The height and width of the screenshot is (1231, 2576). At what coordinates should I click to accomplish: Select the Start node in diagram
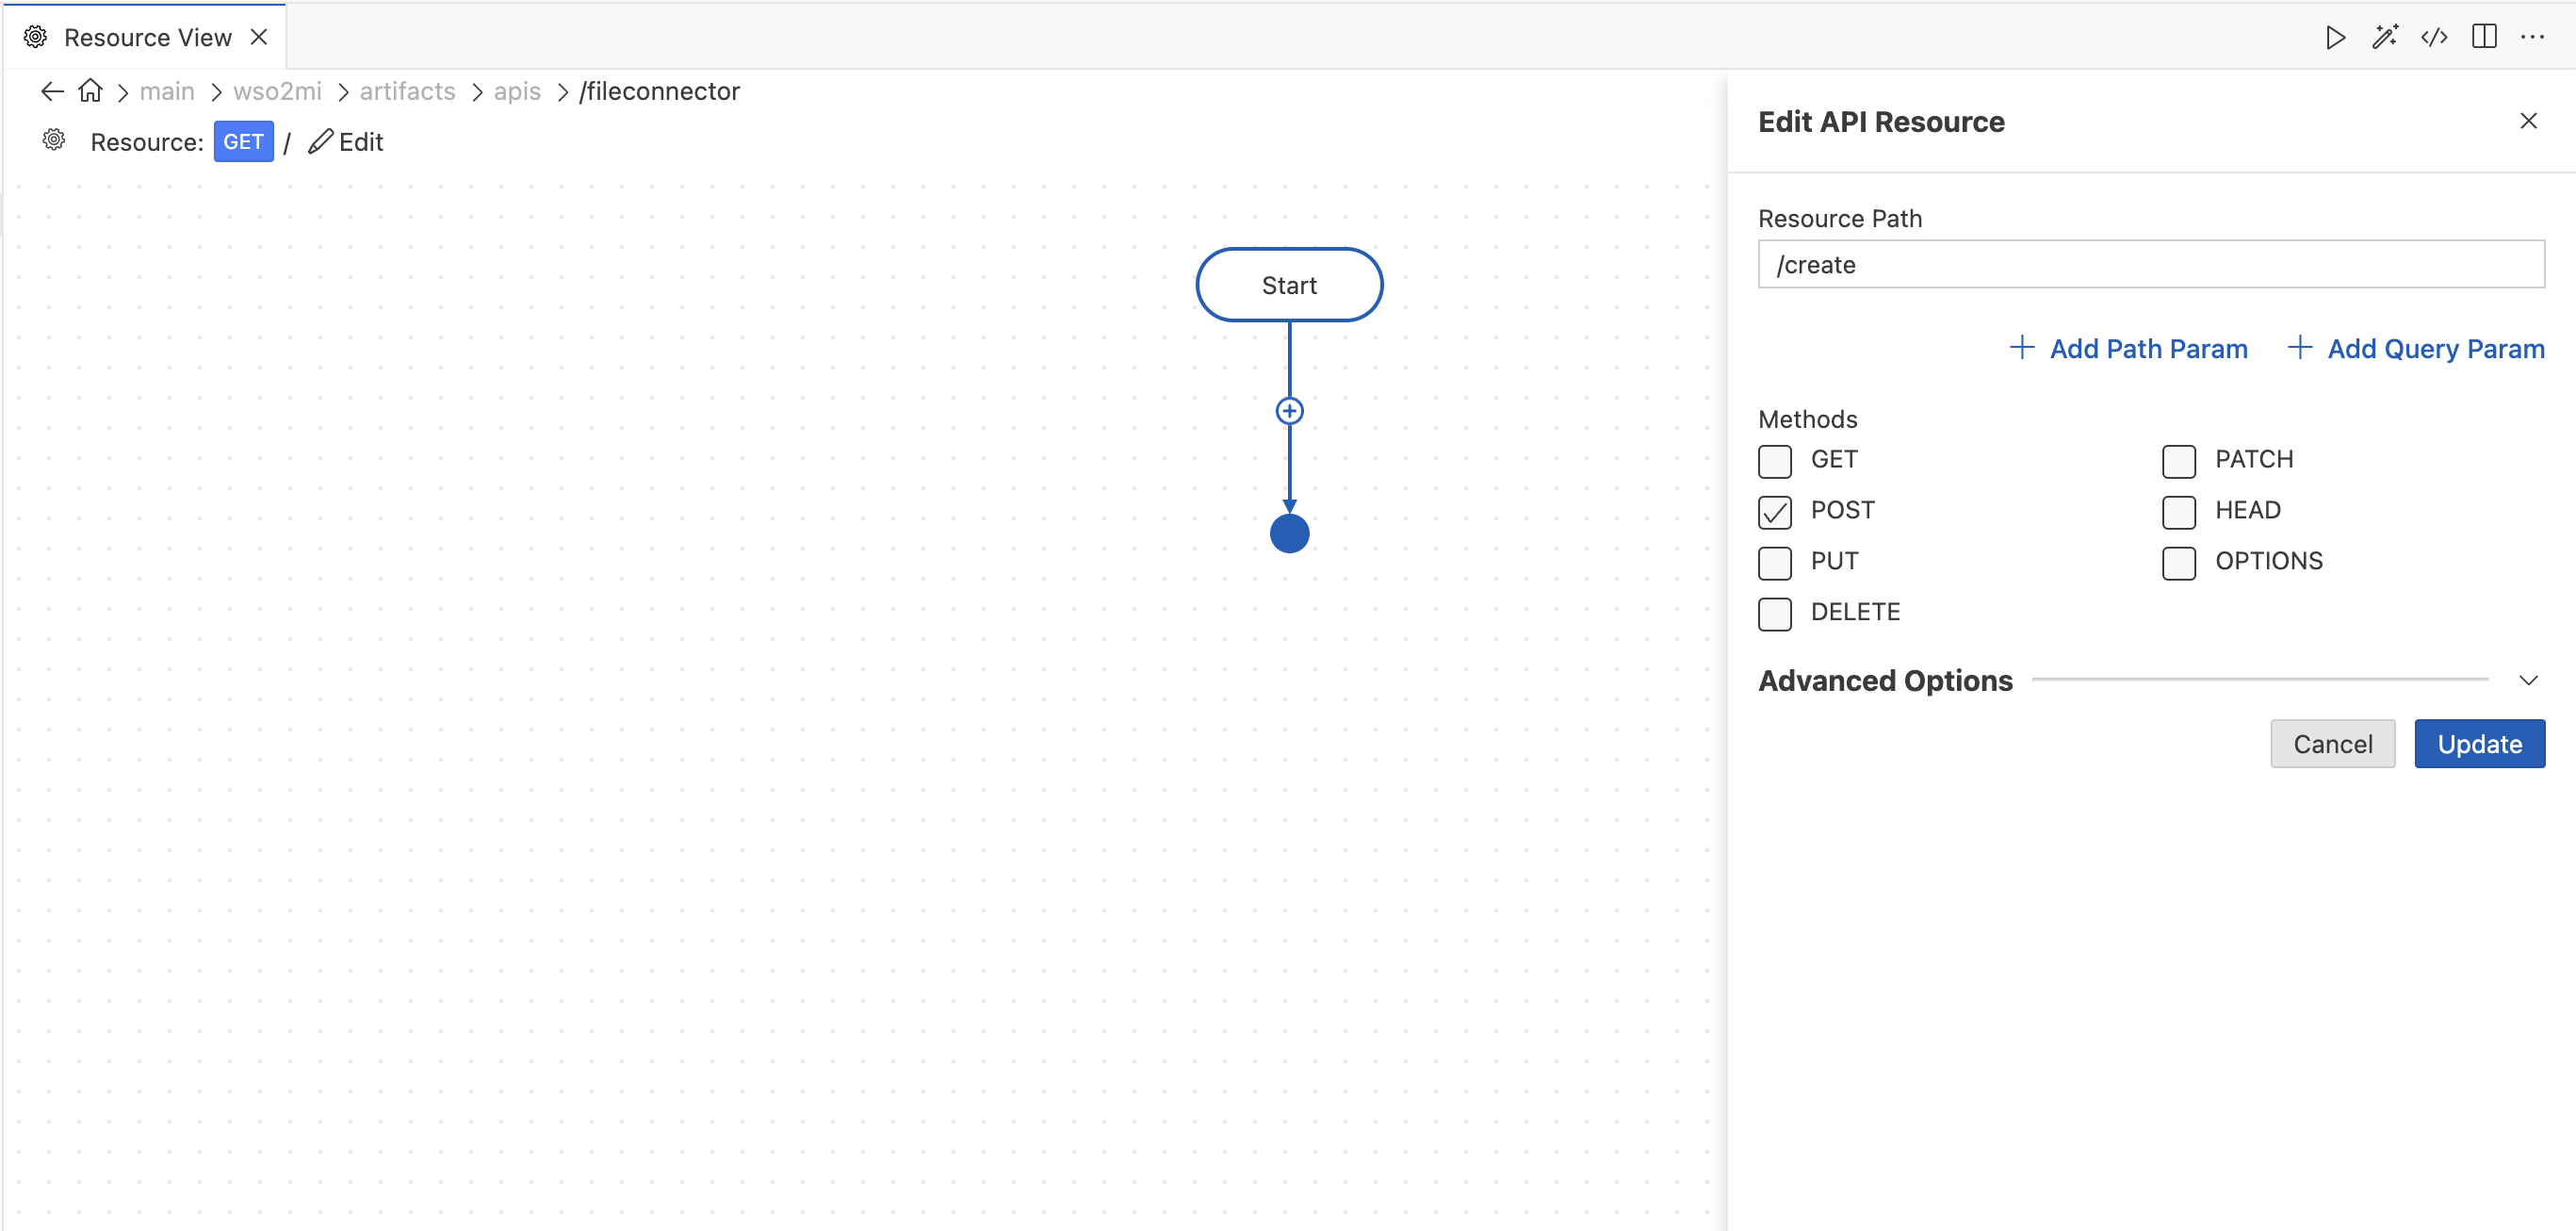(x=1289, y=285)
